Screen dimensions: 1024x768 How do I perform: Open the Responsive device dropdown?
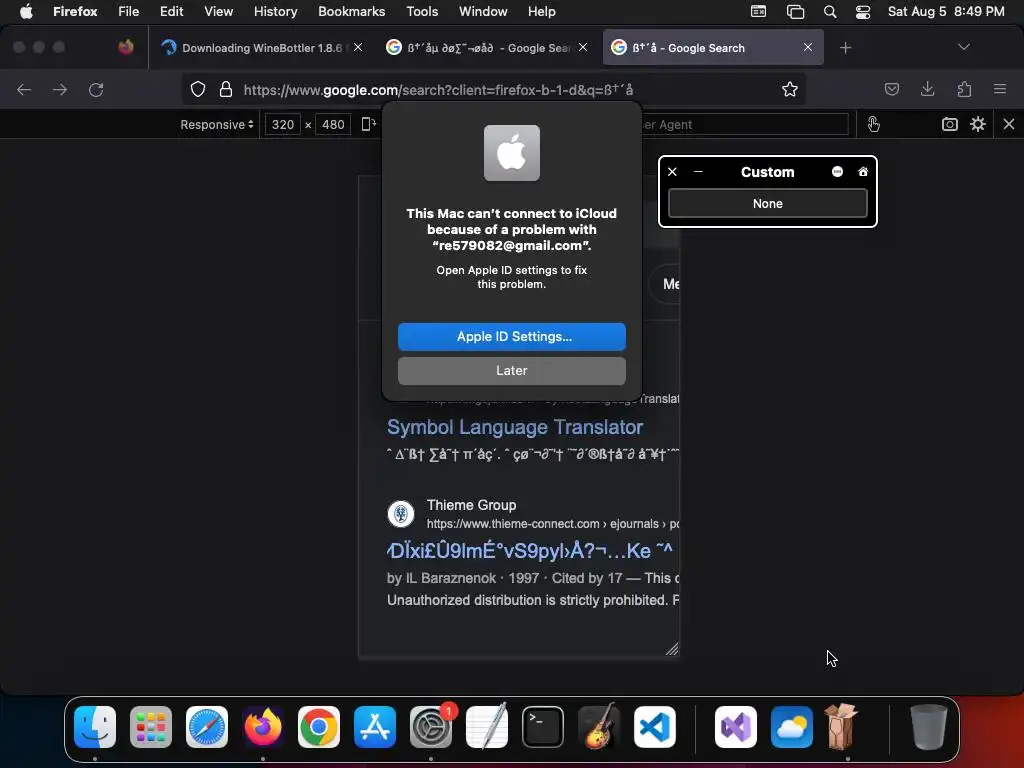217,124
